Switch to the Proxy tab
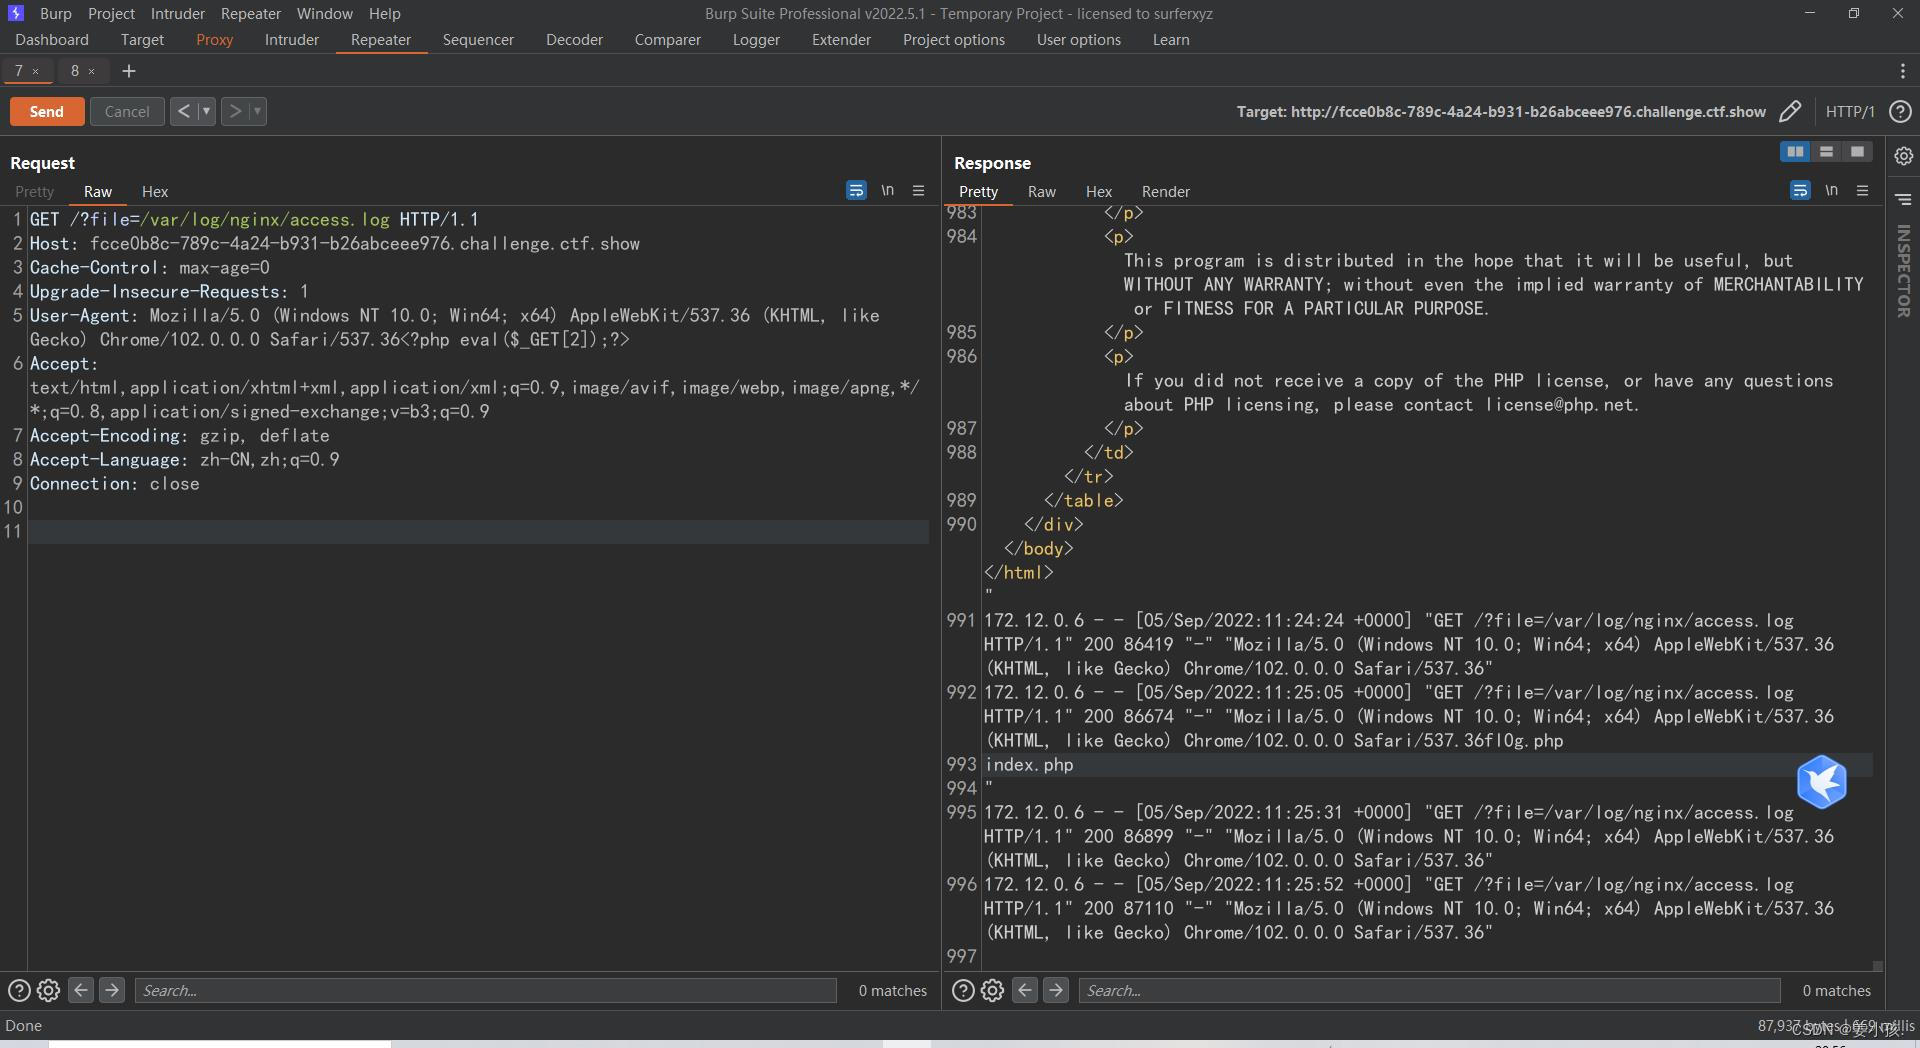The width and height of the screenshot is (1920, 1048). [214, 39]
